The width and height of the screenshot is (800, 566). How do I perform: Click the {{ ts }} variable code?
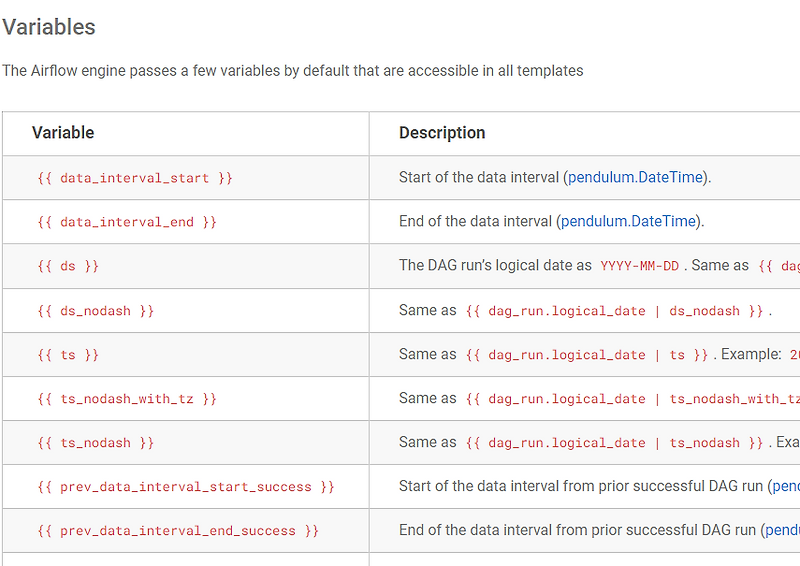68,355
